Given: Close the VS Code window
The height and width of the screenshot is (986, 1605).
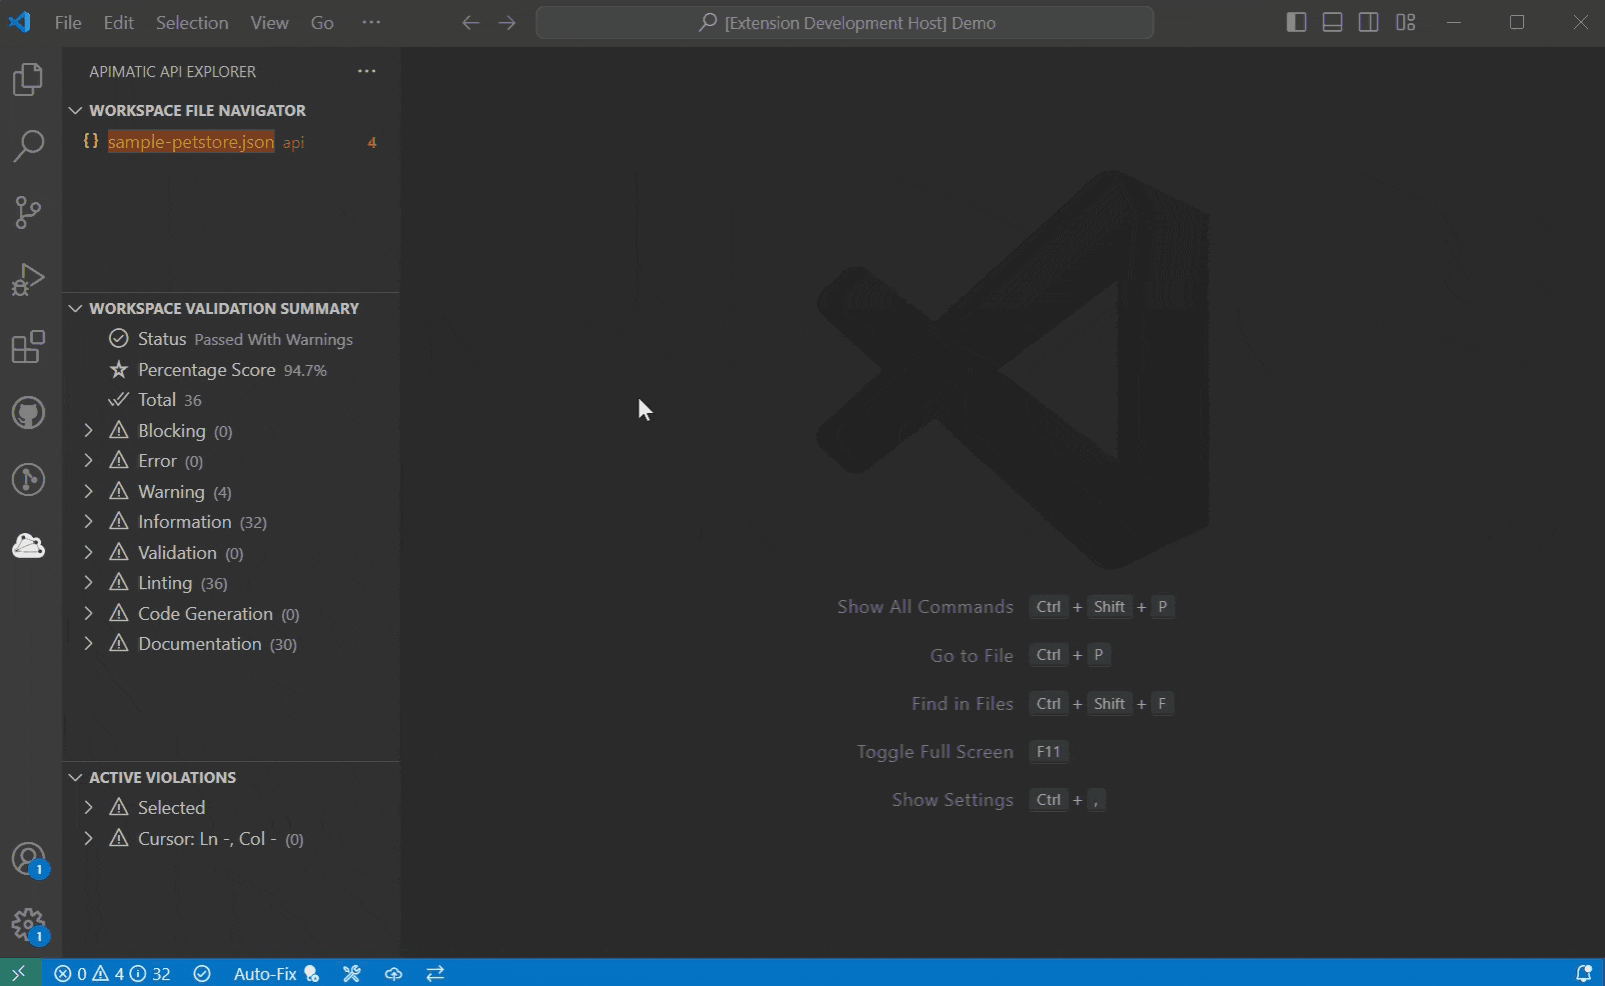Looking at the screenshot, I should (1580, 22).
